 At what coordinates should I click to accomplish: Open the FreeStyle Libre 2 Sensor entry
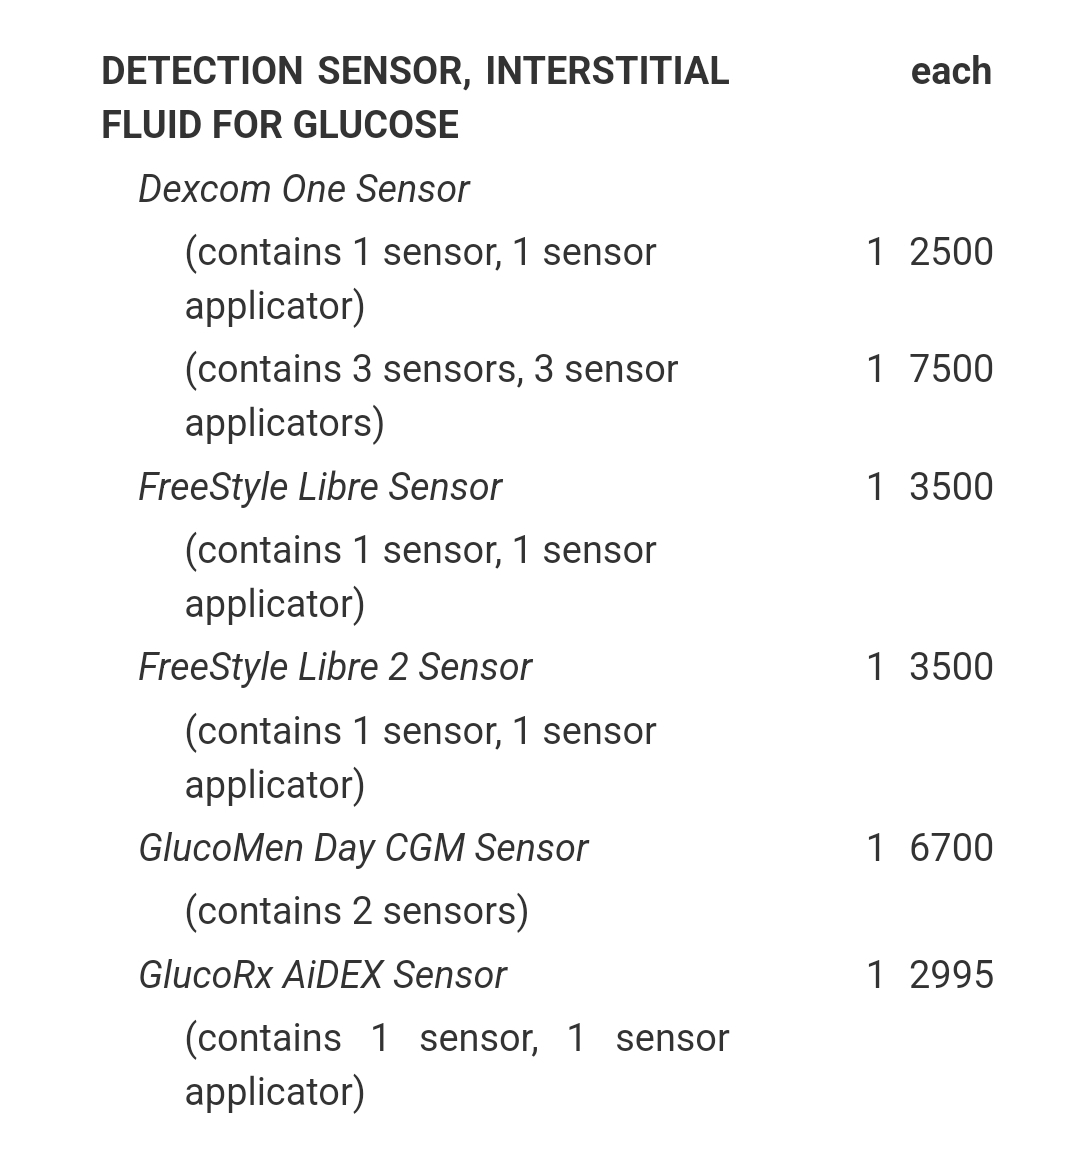pyautogui.click(x=334, y=667)
